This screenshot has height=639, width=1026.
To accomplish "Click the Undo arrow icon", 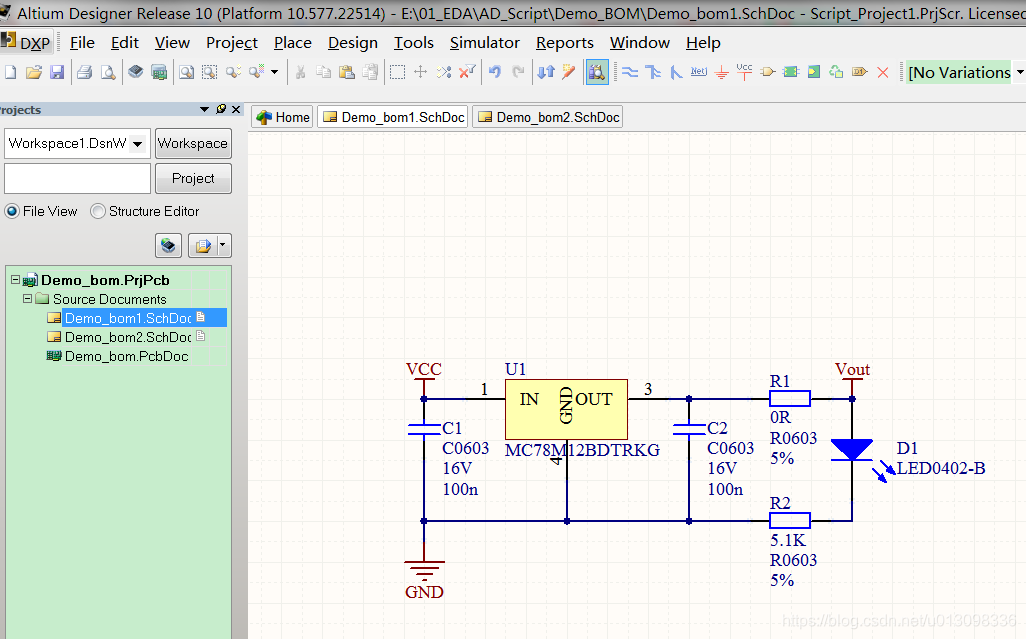I will tap(495, 72).
